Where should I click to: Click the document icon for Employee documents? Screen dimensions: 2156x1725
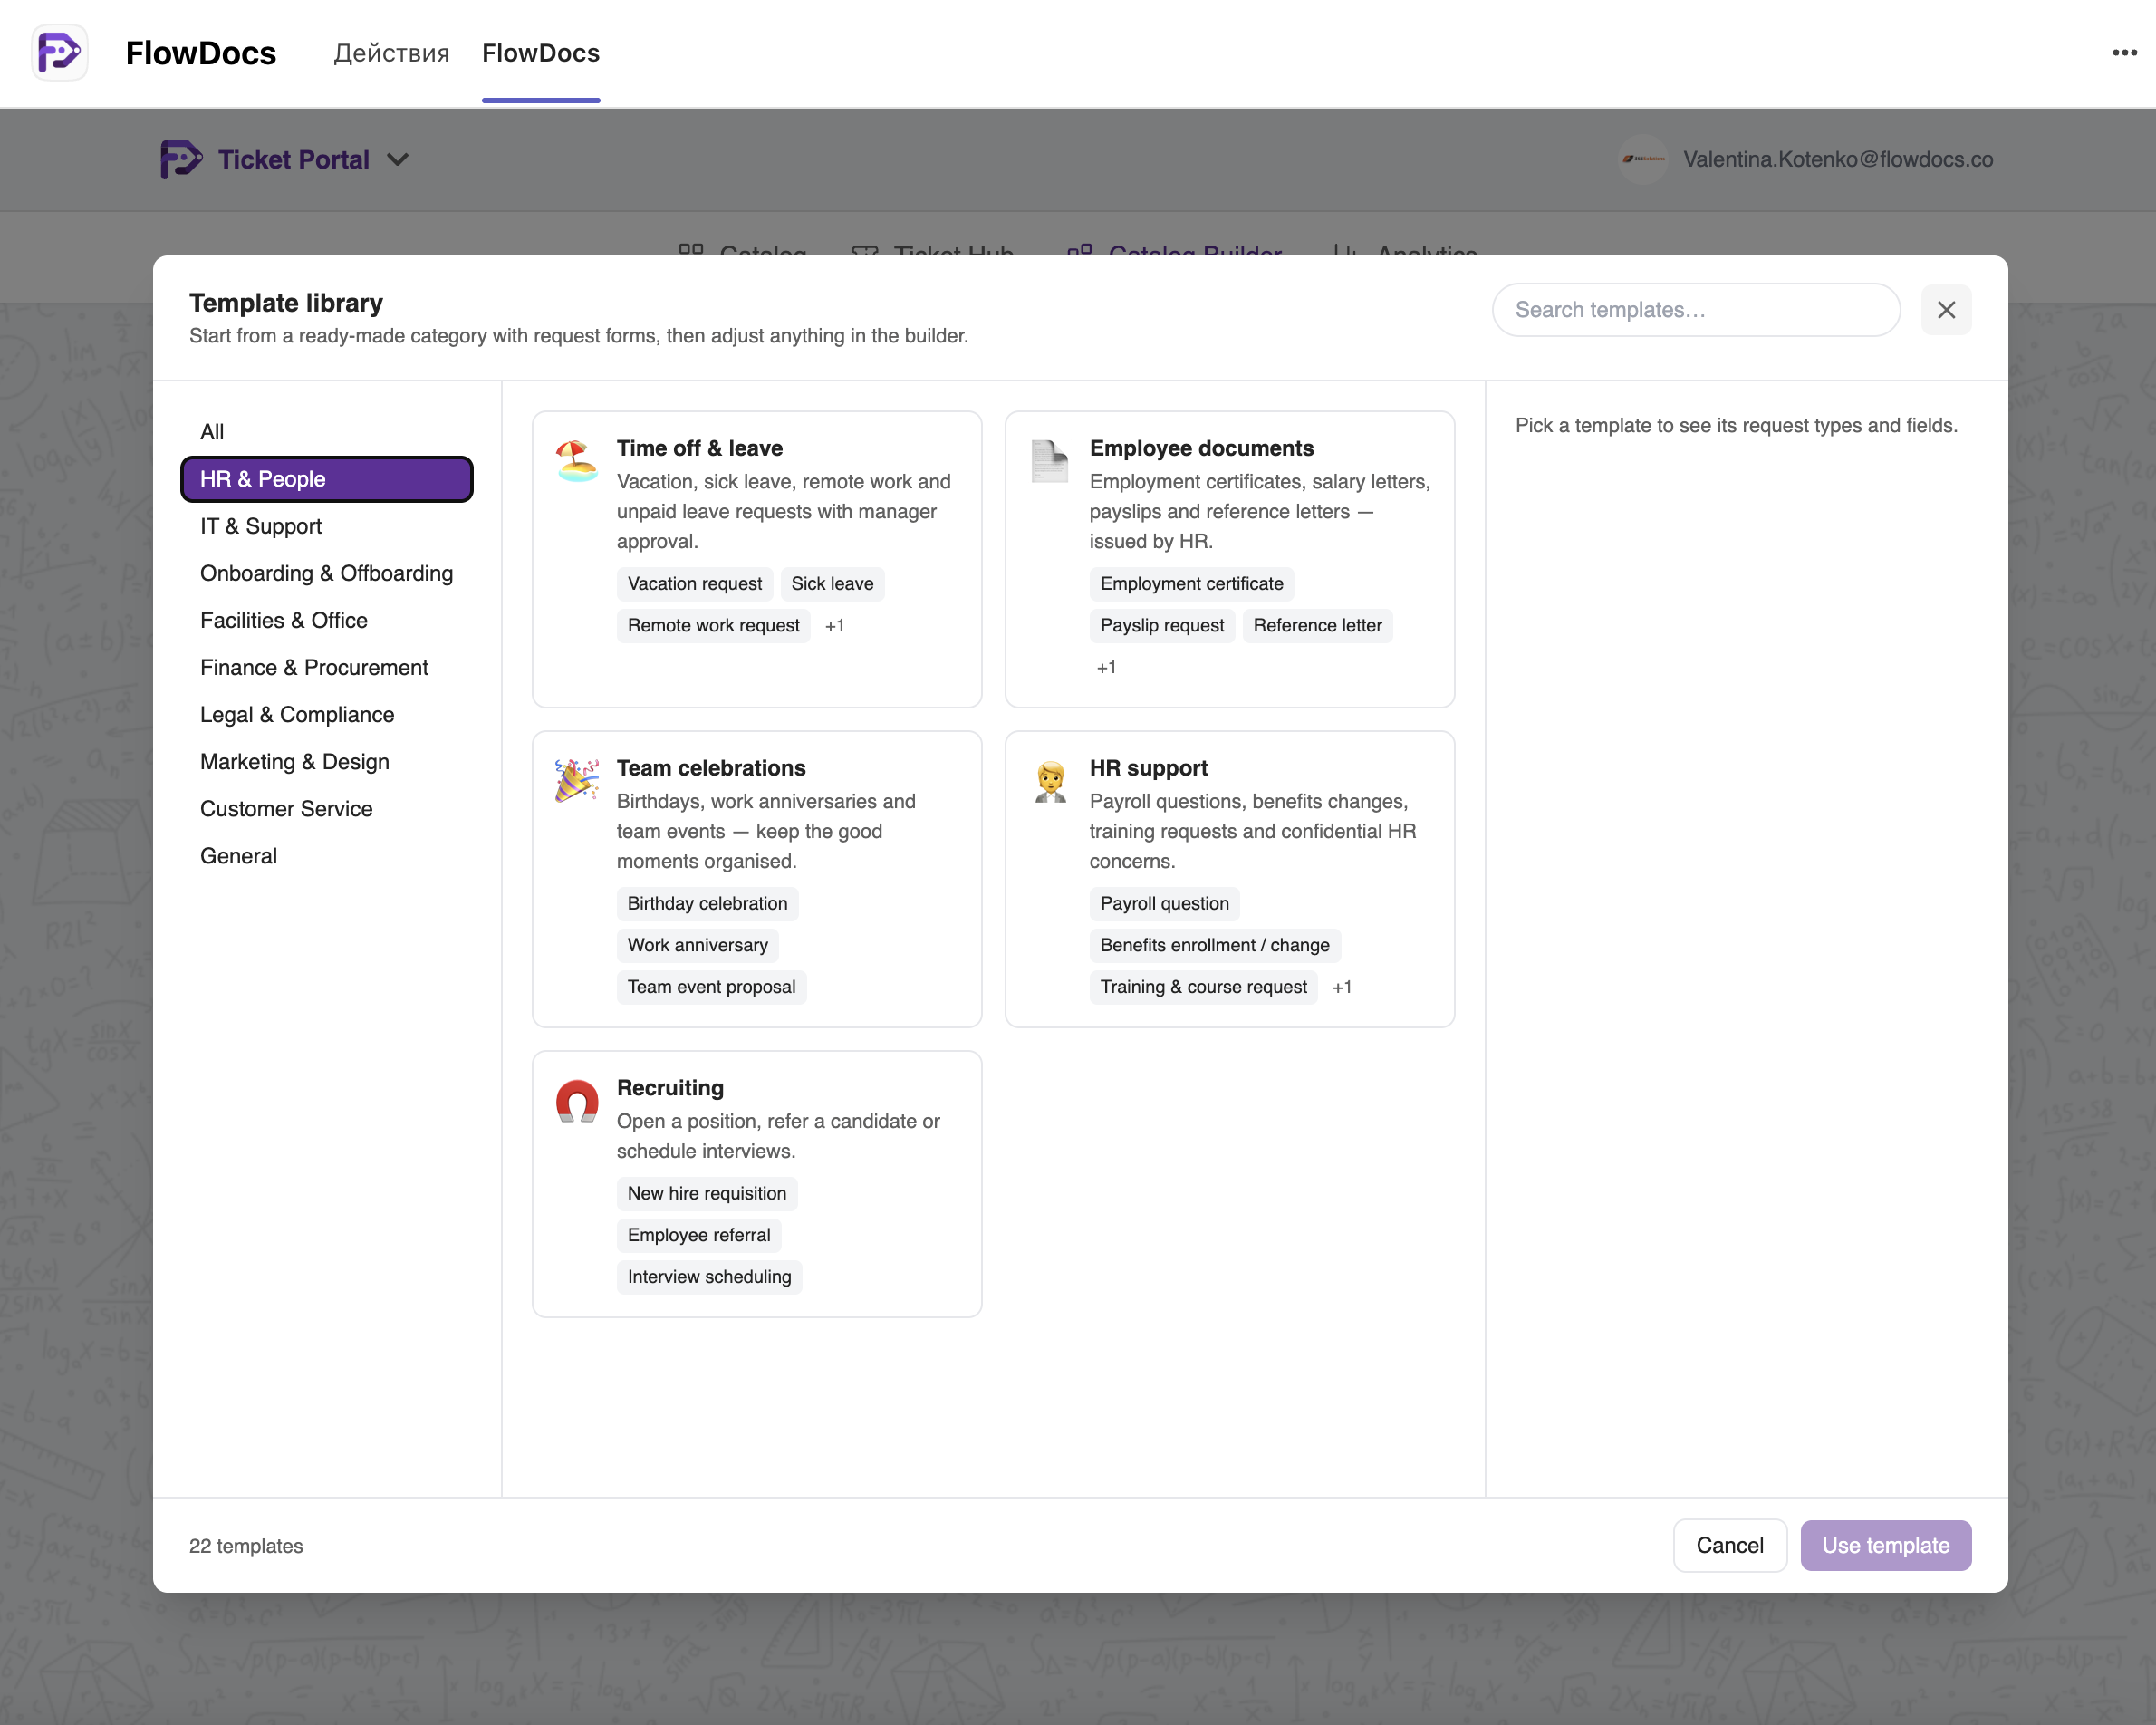click(x=1050, y=461)
